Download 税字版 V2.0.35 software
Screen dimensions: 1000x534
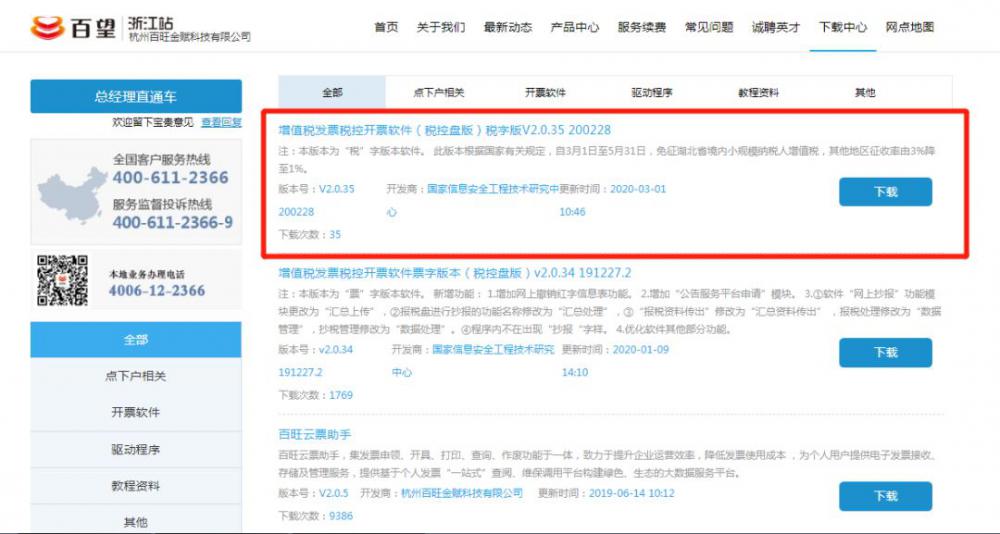tap(885, 192)
